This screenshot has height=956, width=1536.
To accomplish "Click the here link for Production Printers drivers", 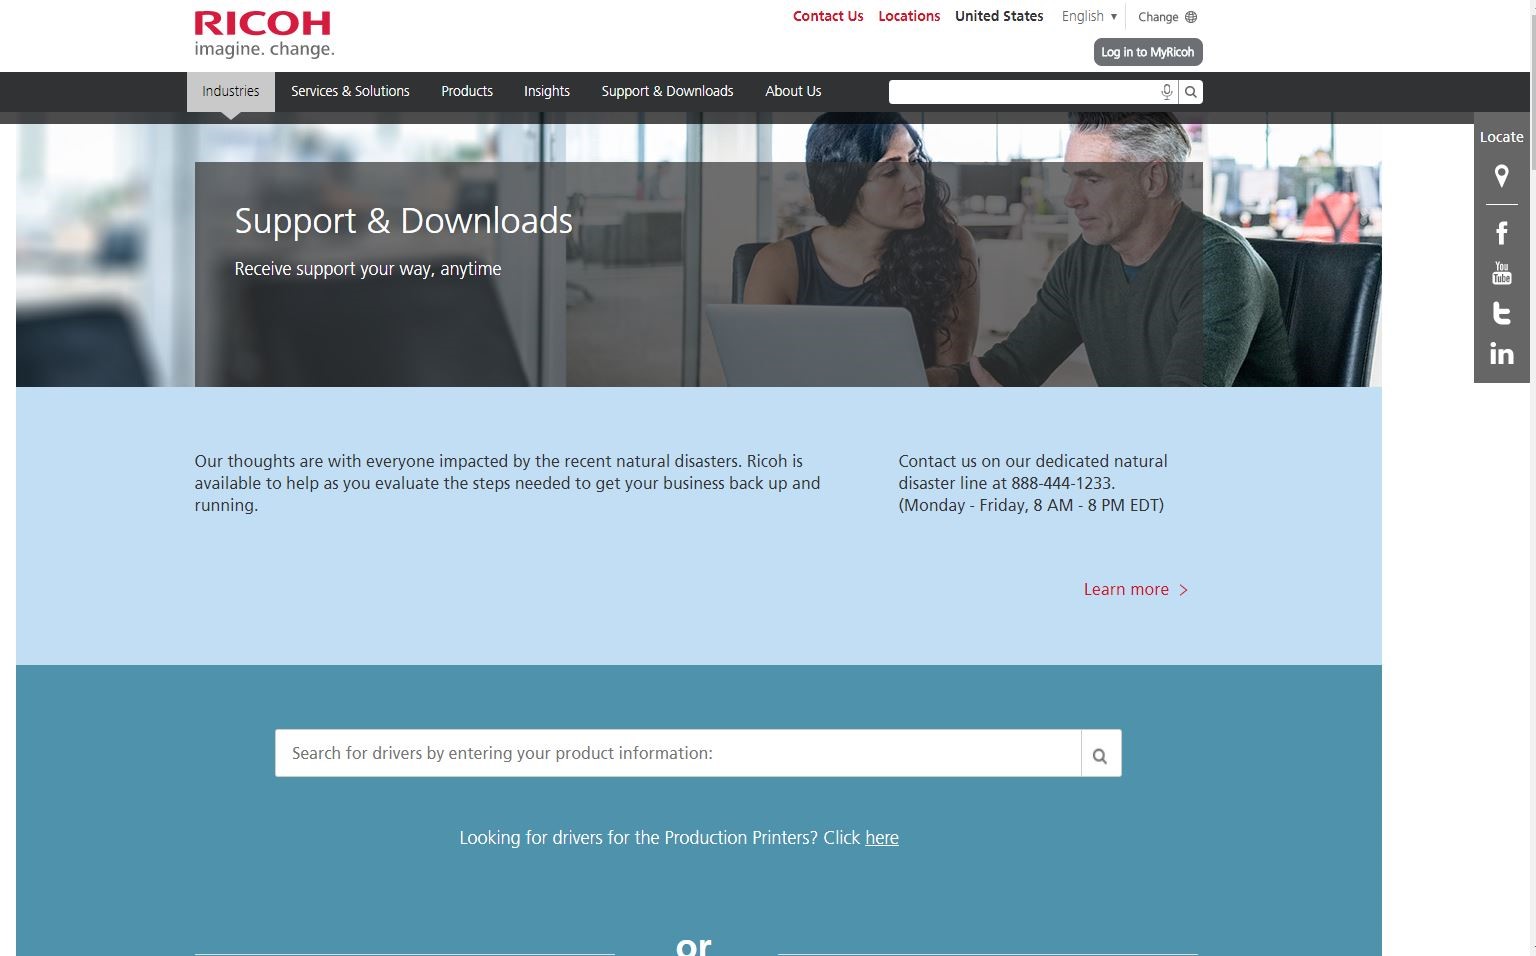I will [x=881, y=838].
